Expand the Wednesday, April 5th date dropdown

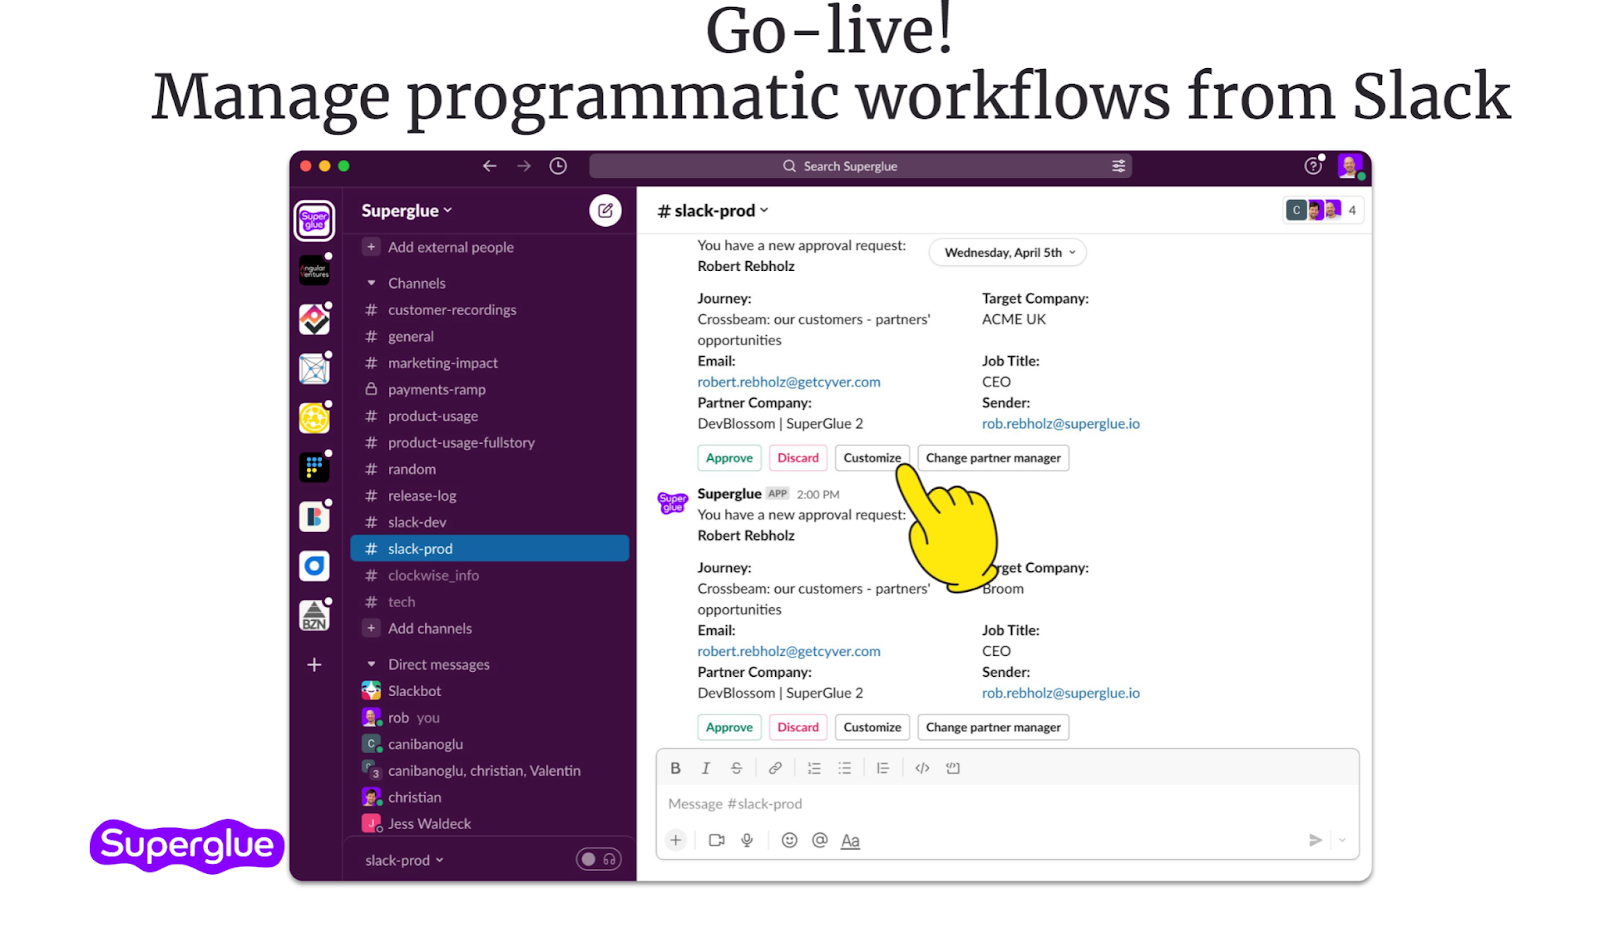pos(1006,252)
